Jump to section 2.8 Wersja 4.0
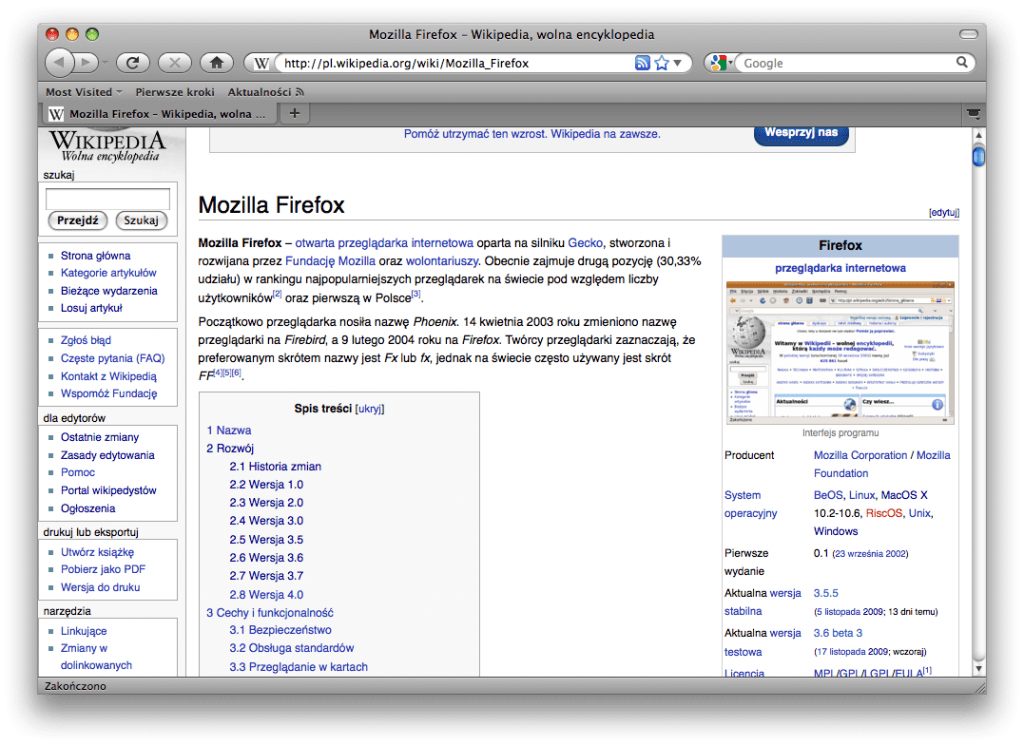This screenshot has height=746, width=1024. point(266,594)
